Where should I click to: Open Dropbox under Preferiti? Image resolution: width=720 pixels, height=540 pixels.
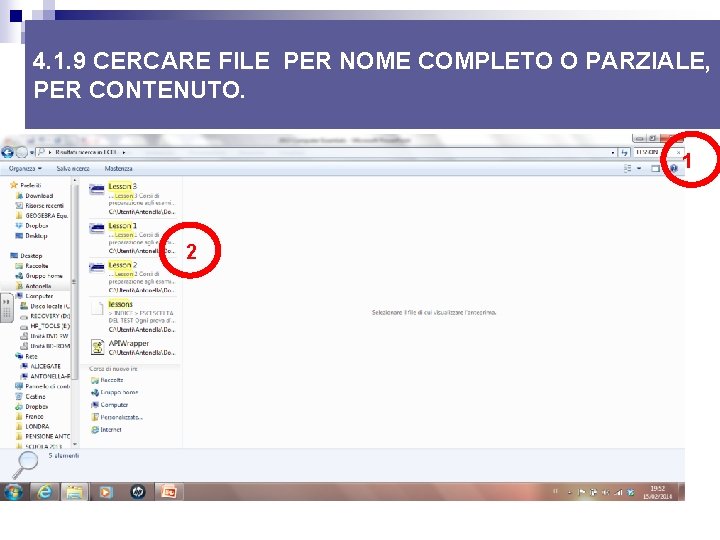pos(32,225)
